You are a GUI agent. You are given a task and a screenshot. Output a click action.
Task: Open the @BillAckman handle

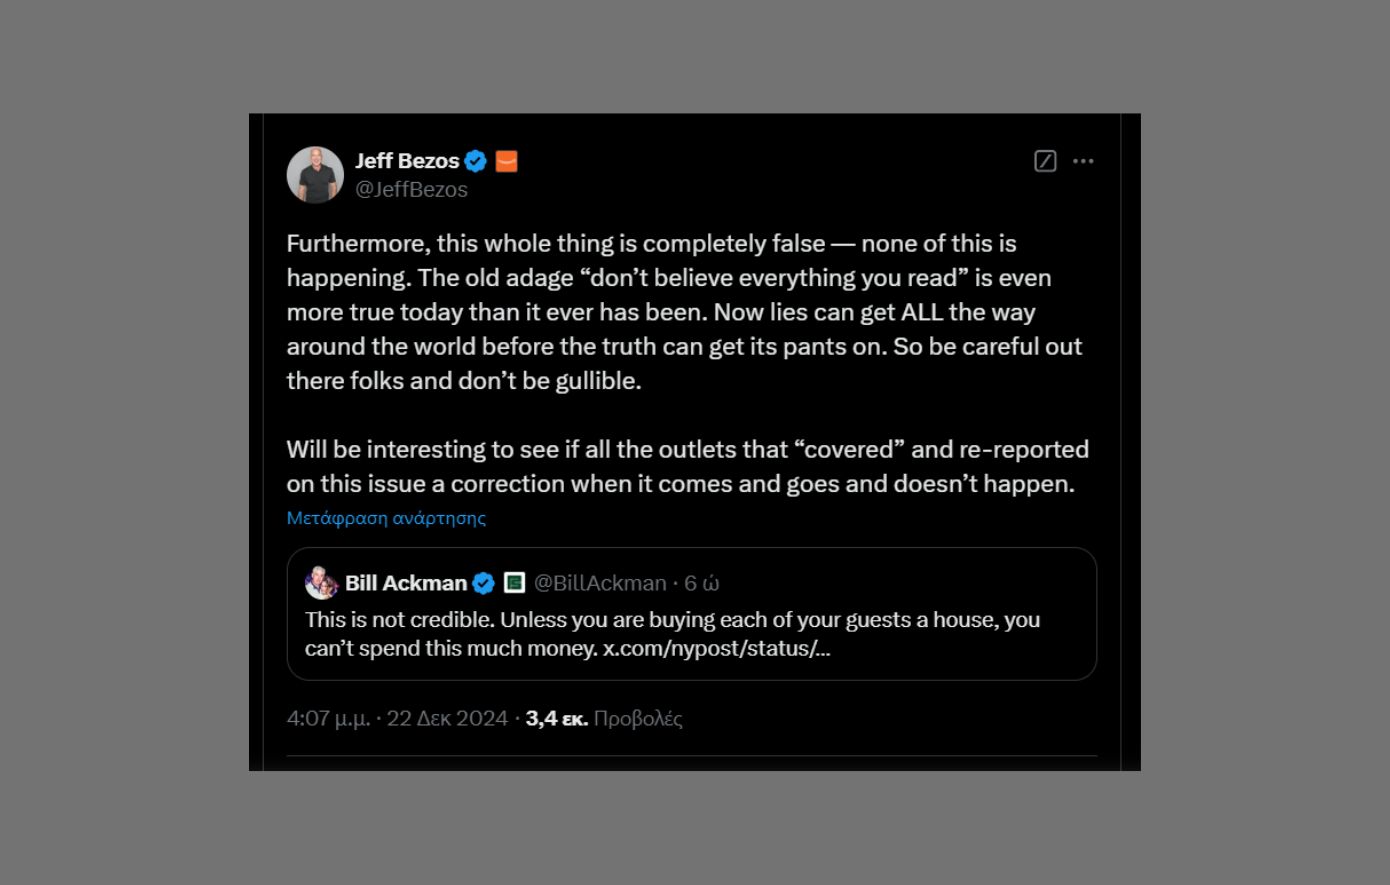pyautogui.click(x=600, y=583)
